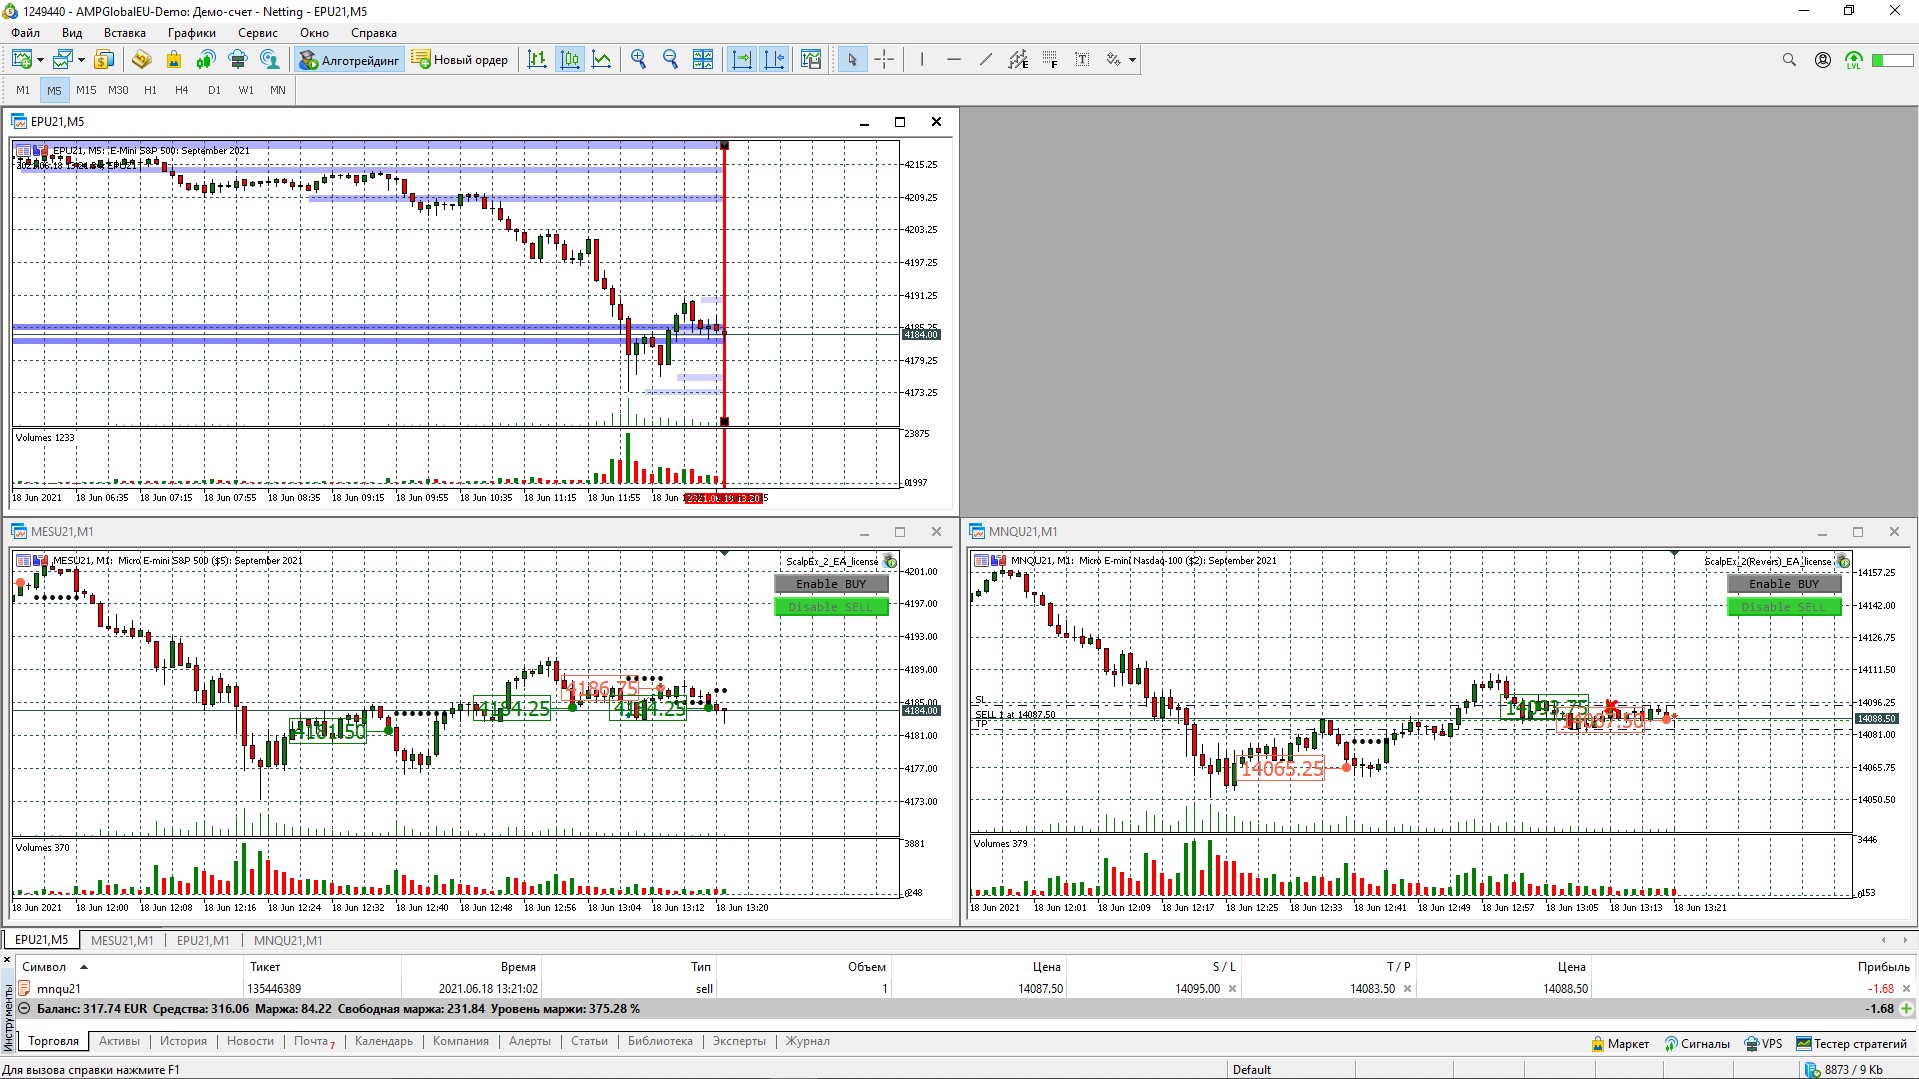Zoom out on the chart
The image size is (1919, 1079).
[x=670, y=60]
